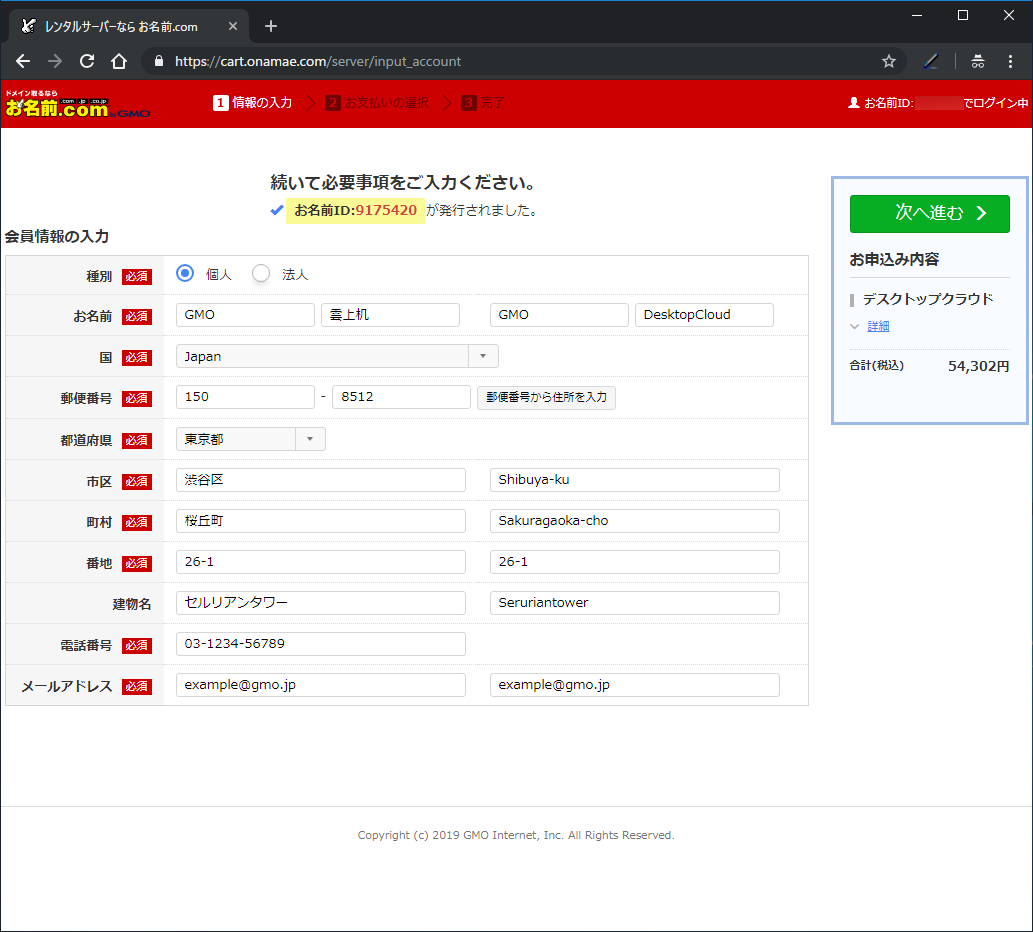Click the 会員情報の入力 heading
Screen dimensions: 1033x932
click(57, 236)
